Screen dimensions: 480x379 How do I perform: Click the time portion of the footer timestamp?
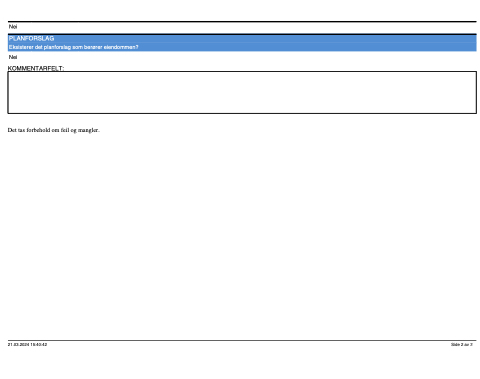point(39,344)
